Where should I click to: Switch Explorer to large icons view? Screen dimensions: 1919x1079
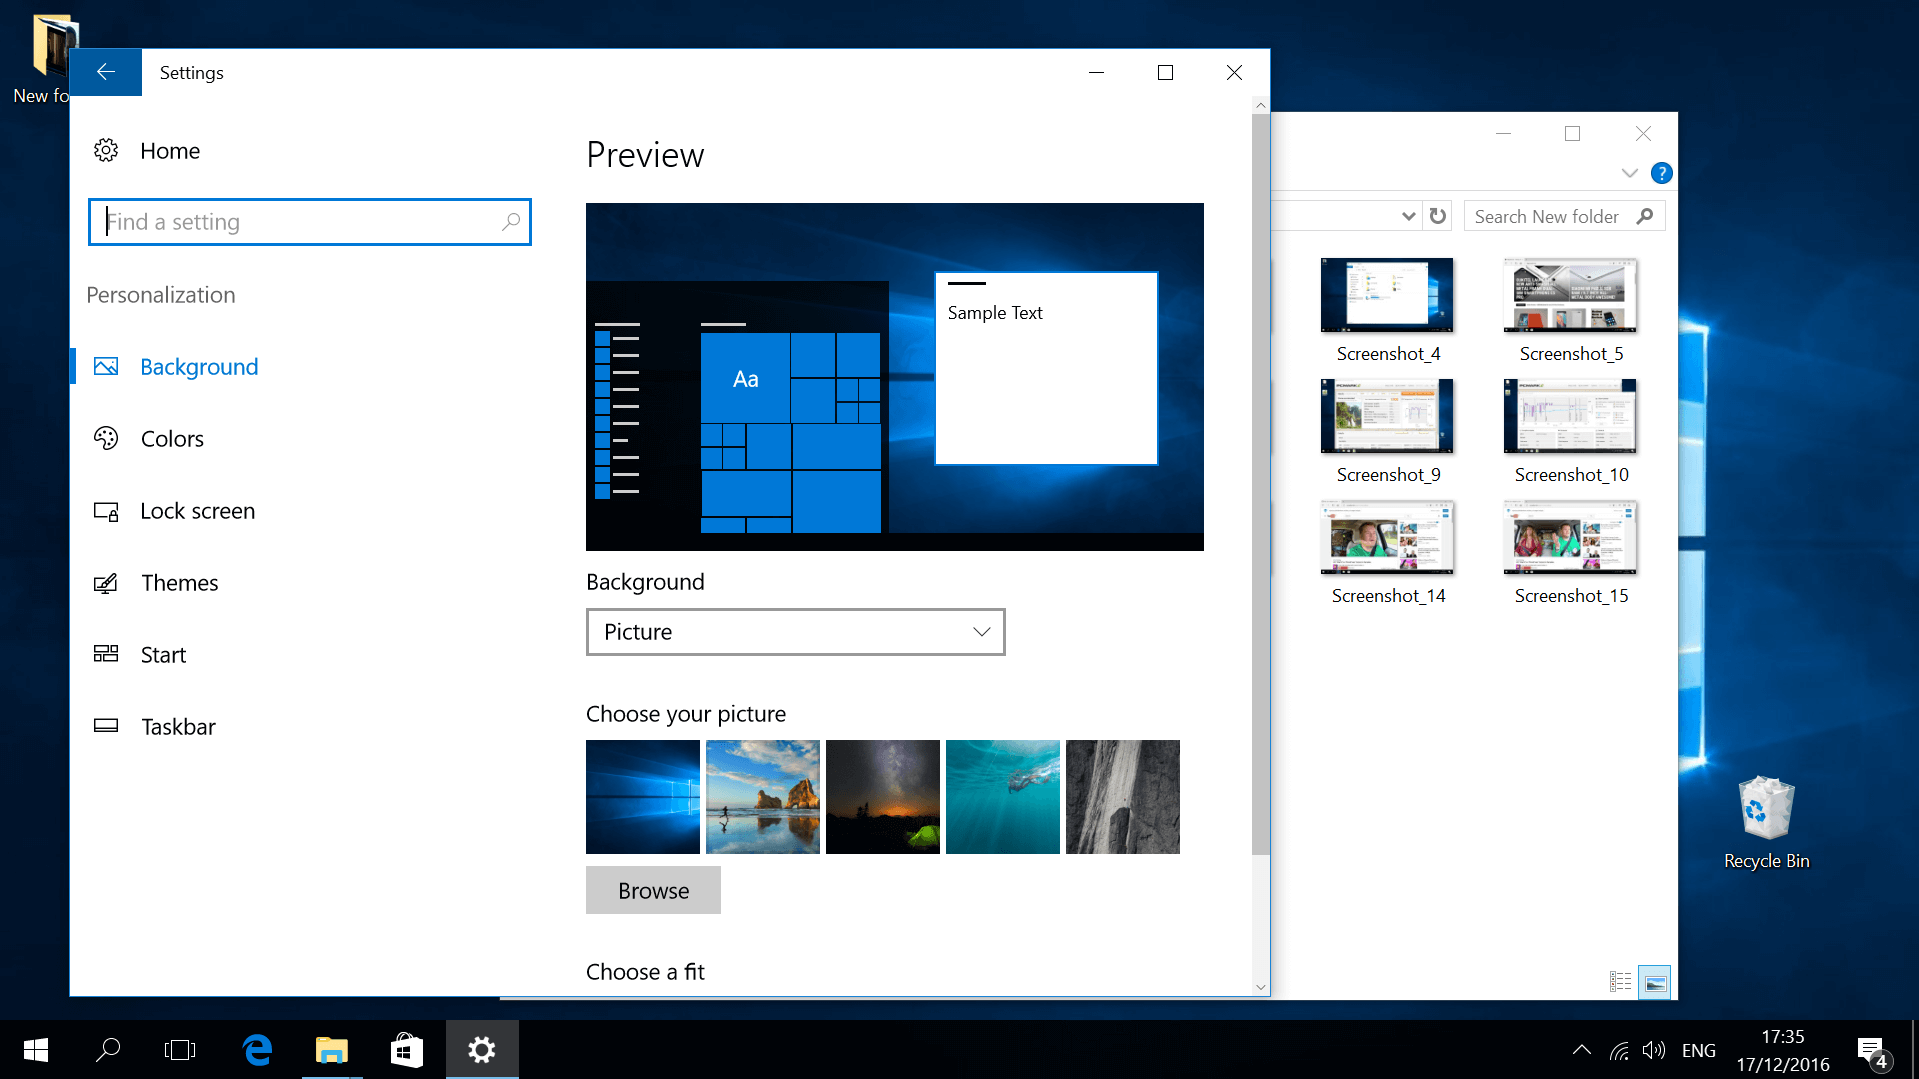[x=1655, y=982]
